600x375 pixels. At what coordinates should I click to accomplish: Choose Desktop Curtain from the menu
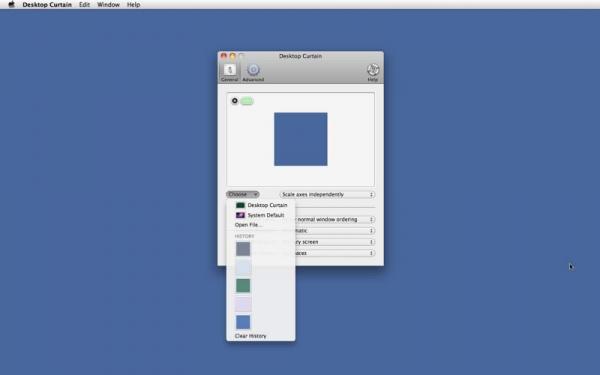(x=261, y=205)
